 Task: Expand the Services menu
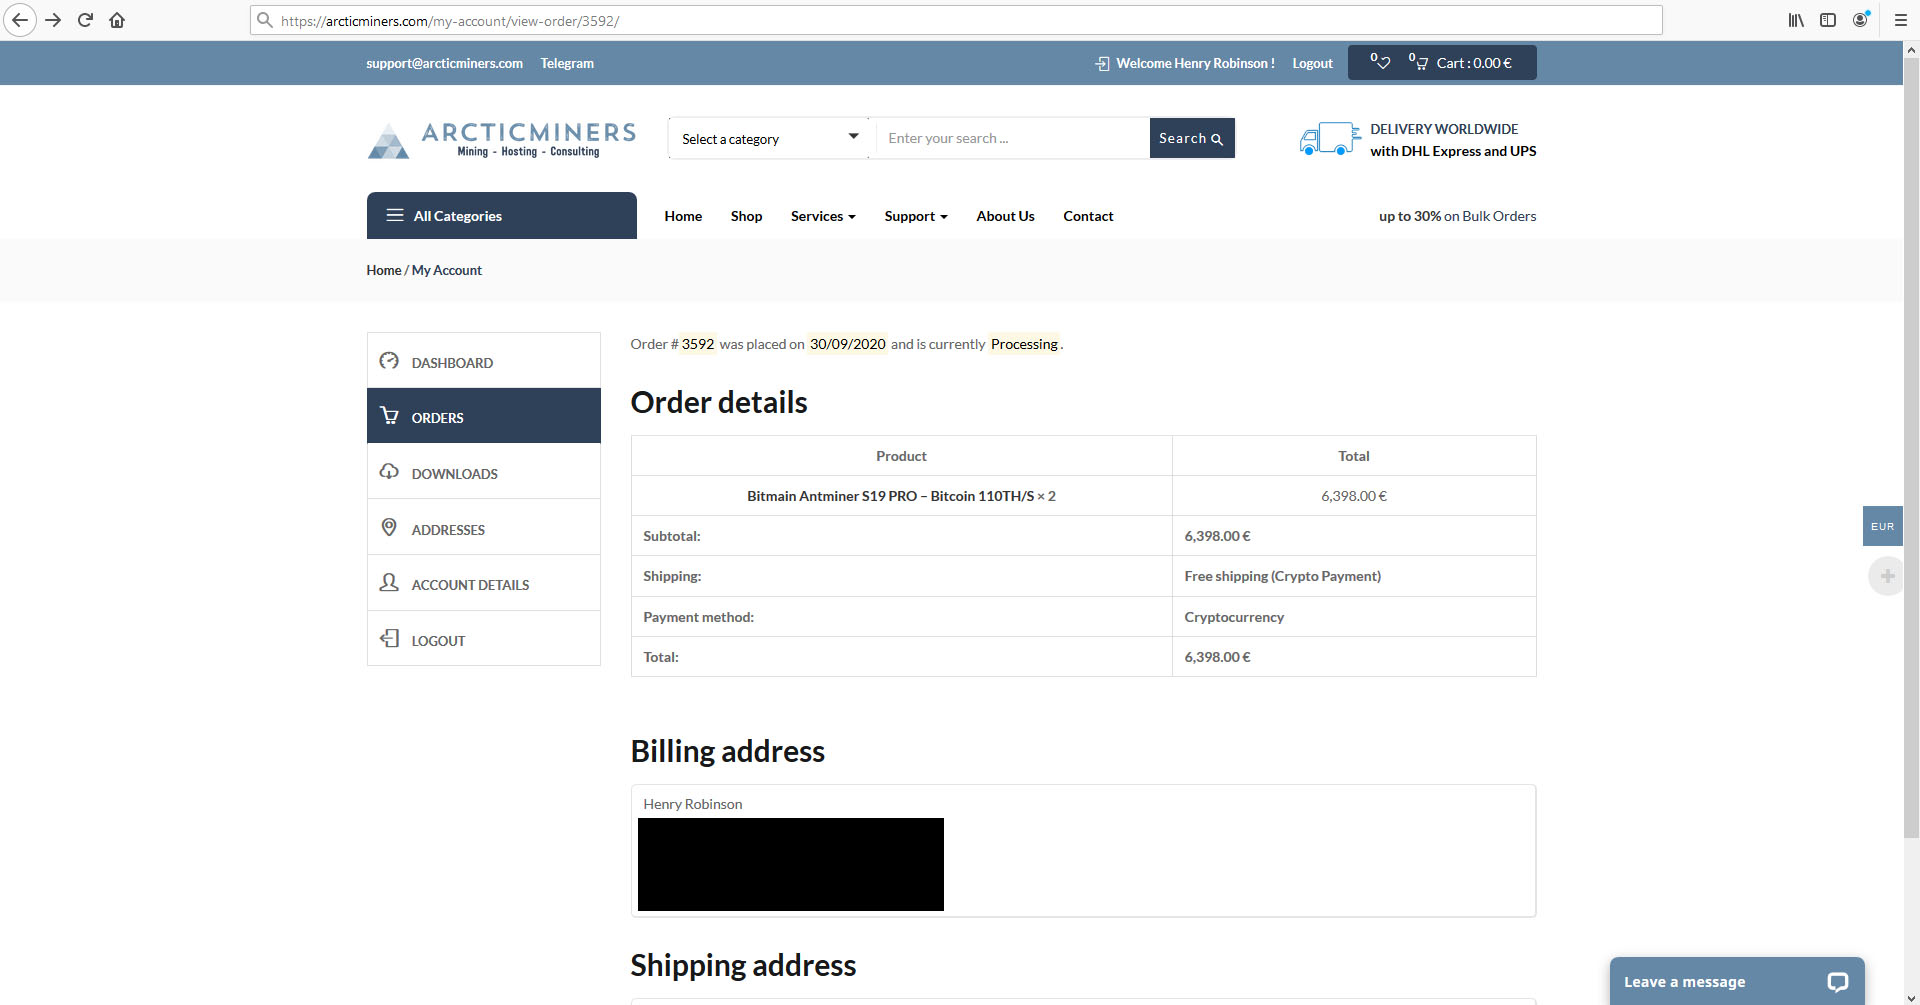(x=823, y=216)
